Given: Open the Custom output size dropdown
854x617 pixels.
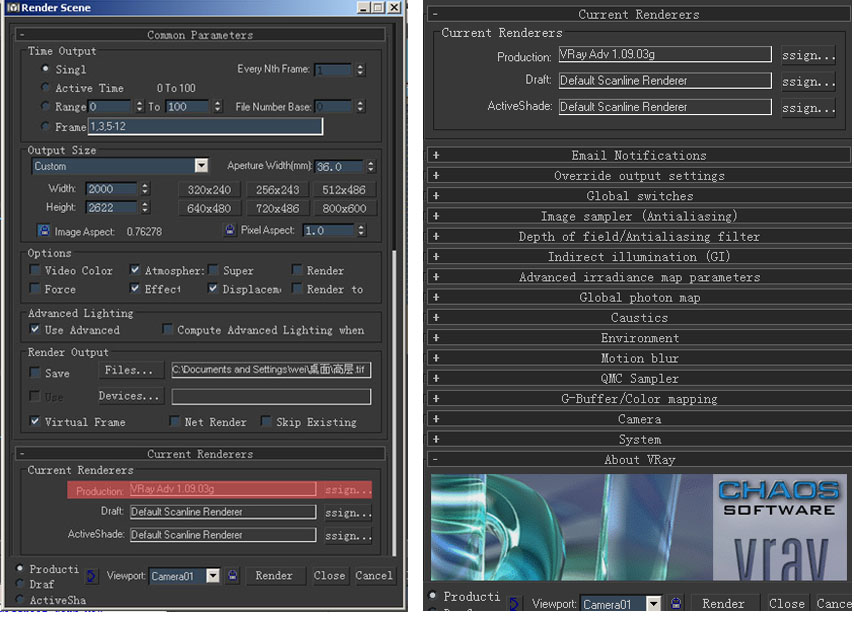Looking at the screenshot, I should [201, 166].
